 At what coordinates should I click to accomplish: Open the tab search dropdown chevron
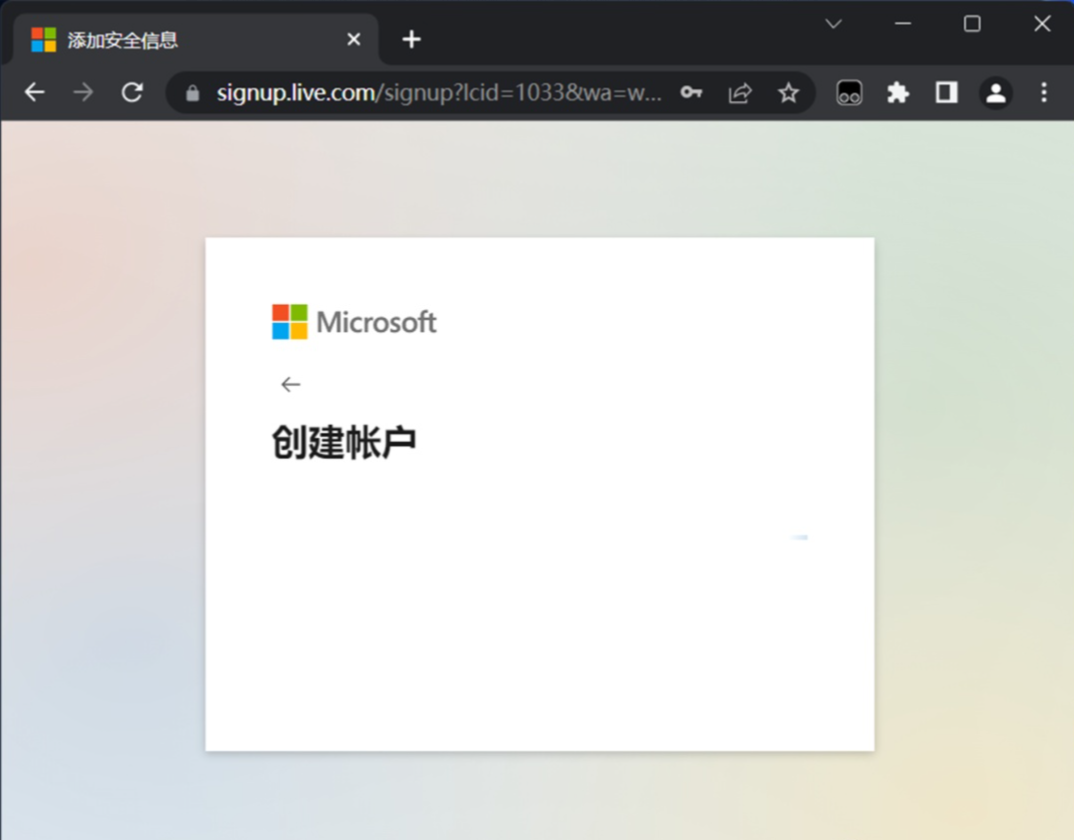tap(833, 24)
